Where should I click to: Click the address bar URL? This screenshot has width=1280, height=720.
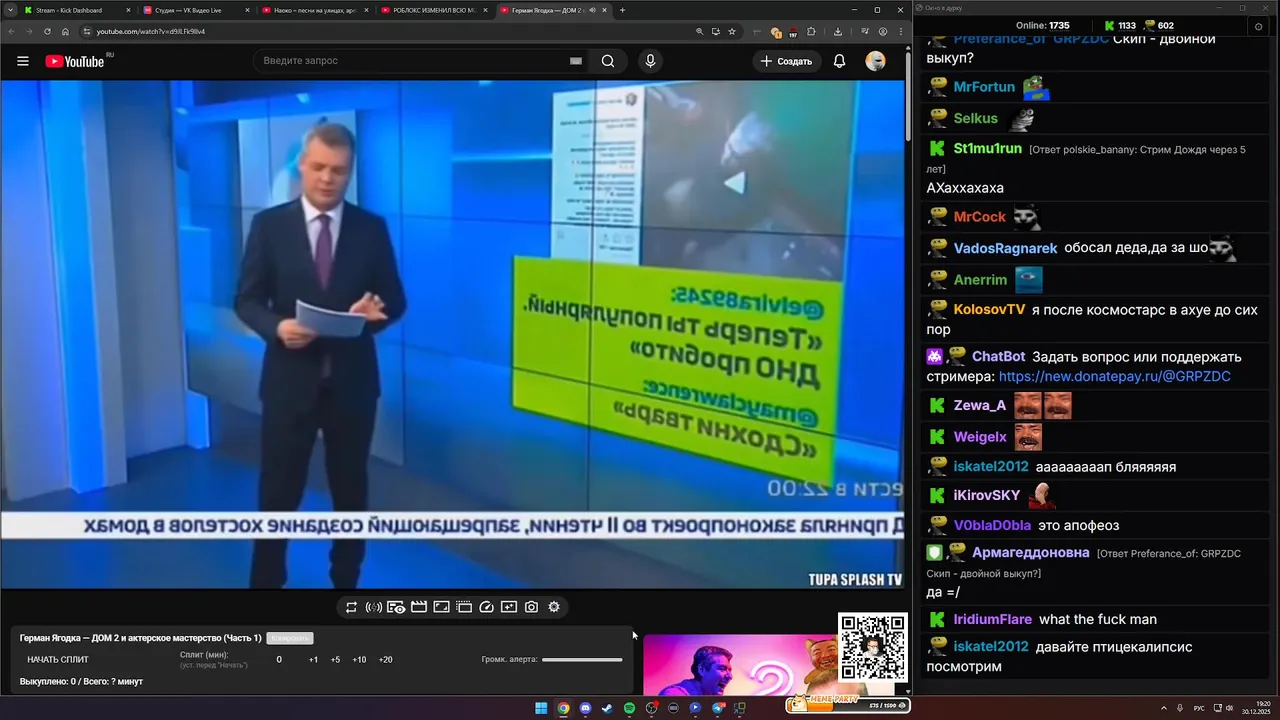(151, 31)
